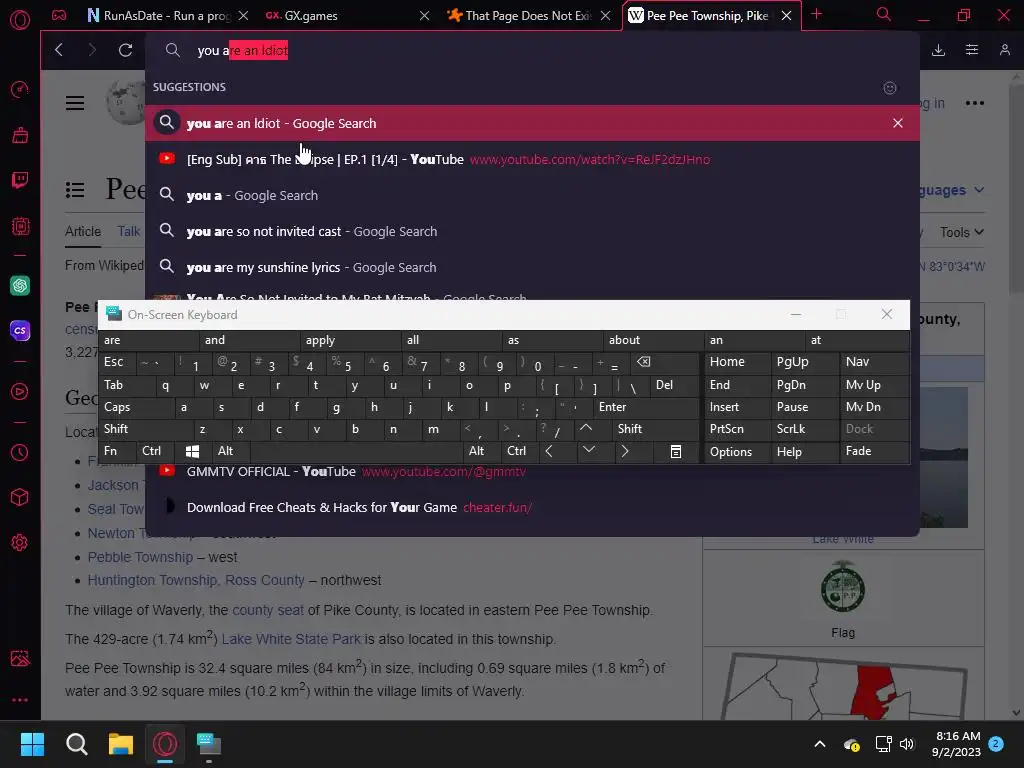Toggle Caps lock on On-Screen Keyboard

(x=135, y=407)
